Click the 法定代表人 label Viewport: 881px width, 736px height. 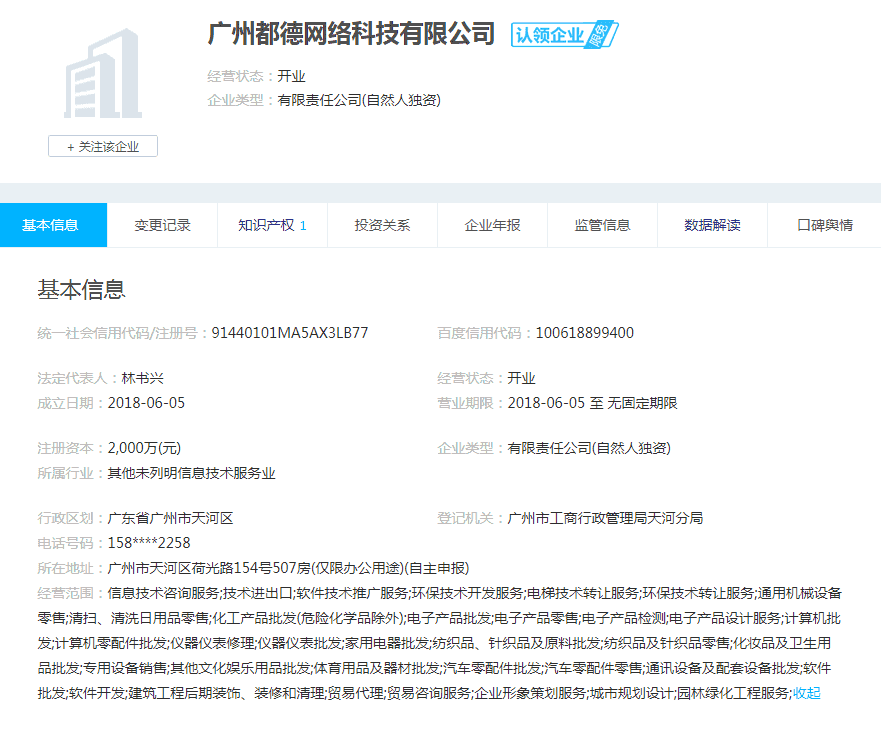72,378
